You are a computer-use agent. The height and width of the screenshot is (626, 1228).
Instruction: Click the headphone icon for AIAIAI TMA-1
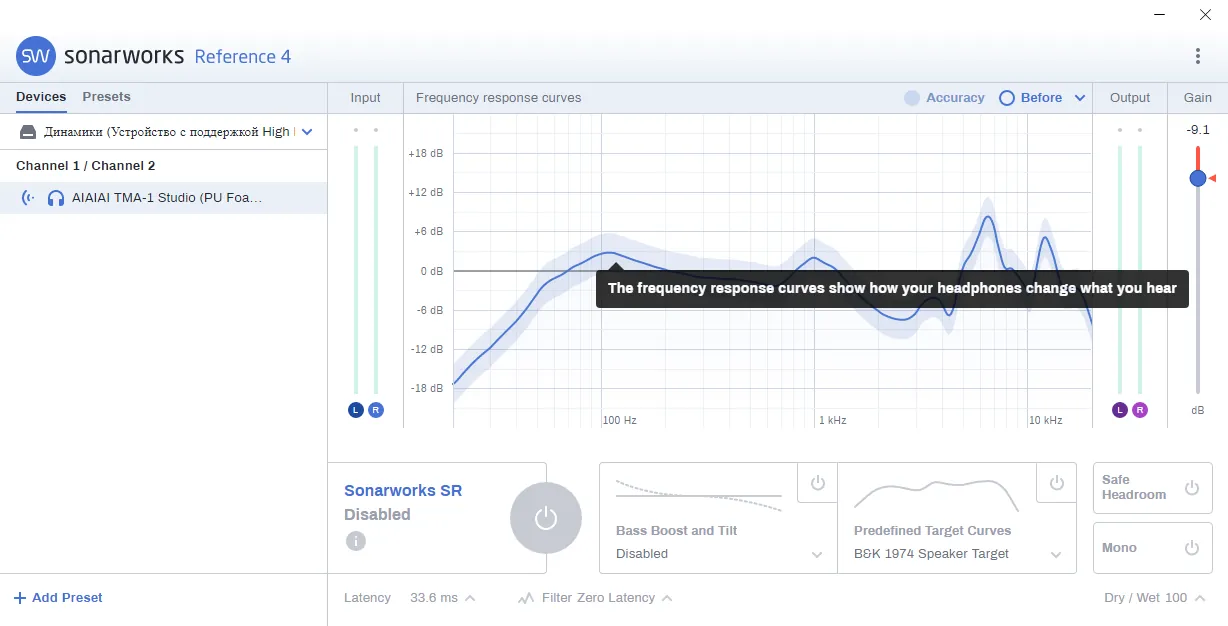56,198
